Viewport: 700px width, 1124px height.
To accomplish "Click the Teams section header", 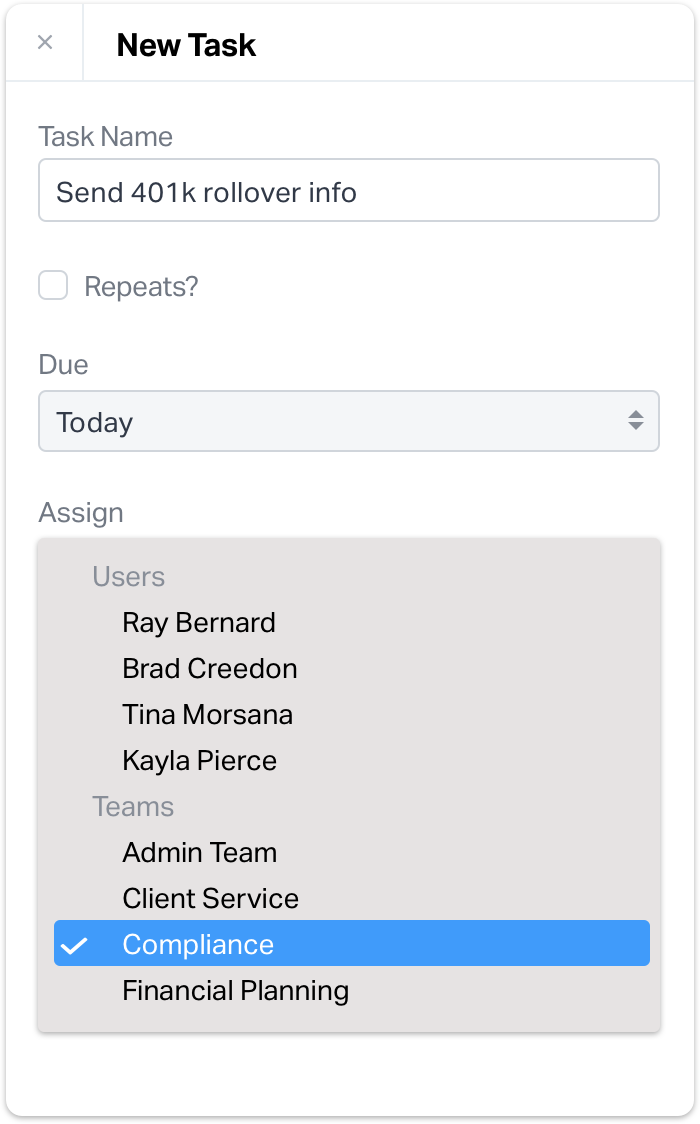I will pyautogui.click(x=133, y=806).
